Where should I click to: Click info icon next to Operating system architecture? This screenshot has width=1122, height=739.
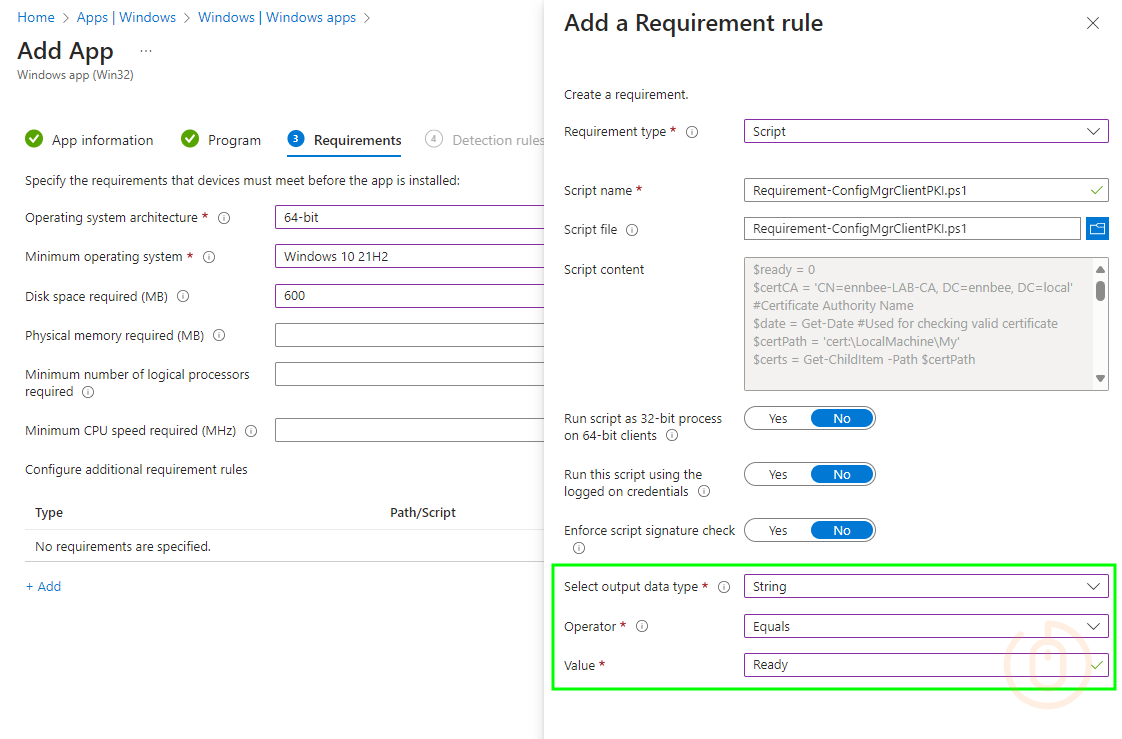(224, 218)
